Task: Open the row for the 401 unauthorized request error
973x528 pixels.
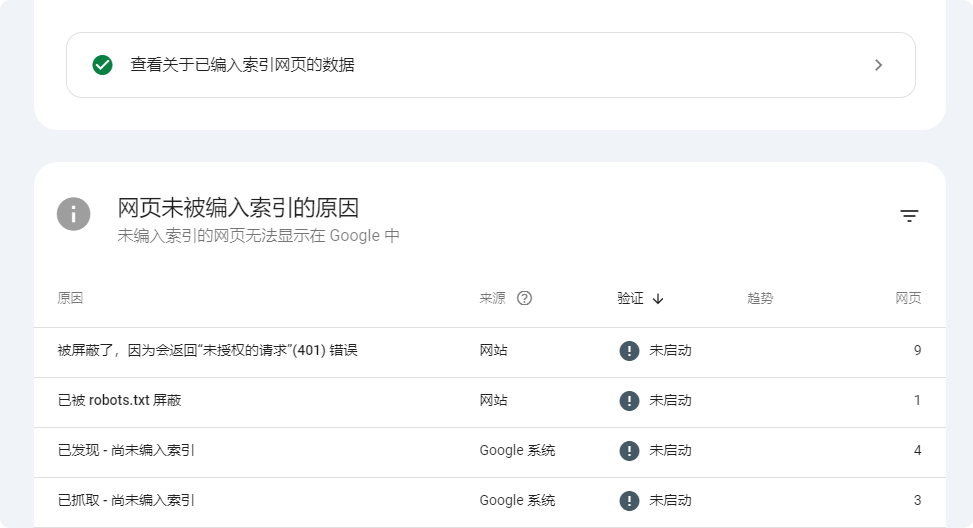Action: tap(490, 351)
